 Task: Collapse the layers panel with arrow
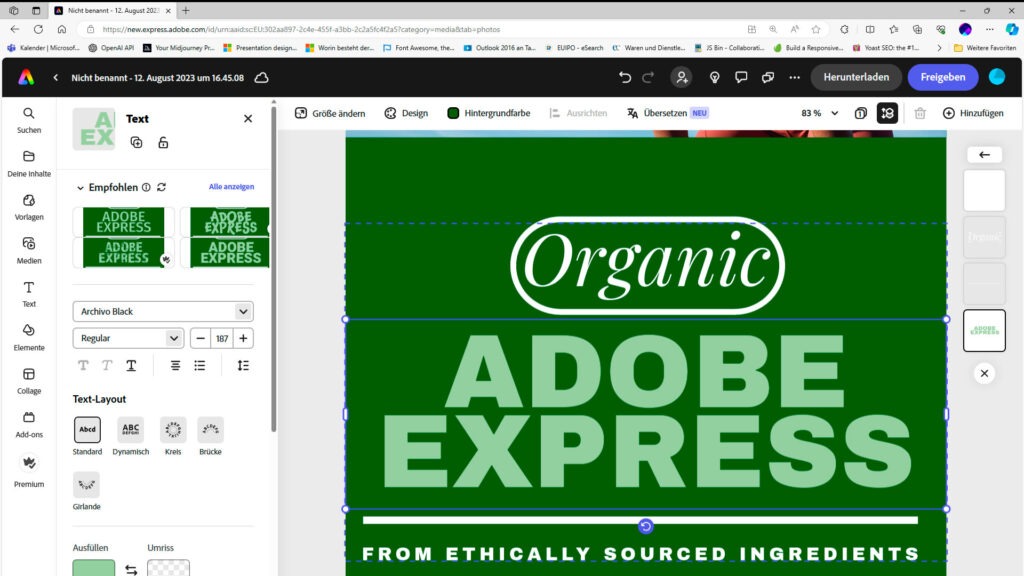(x=984, y=155)
